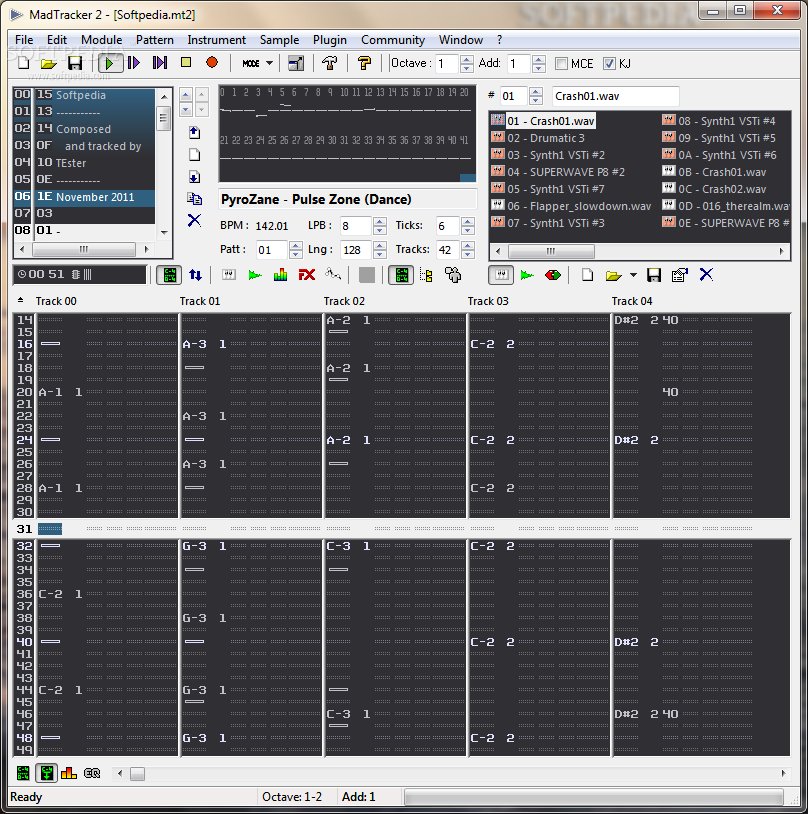Duplicate sequence position icon
Screen dimensions: 808x814
coord(194,199)
